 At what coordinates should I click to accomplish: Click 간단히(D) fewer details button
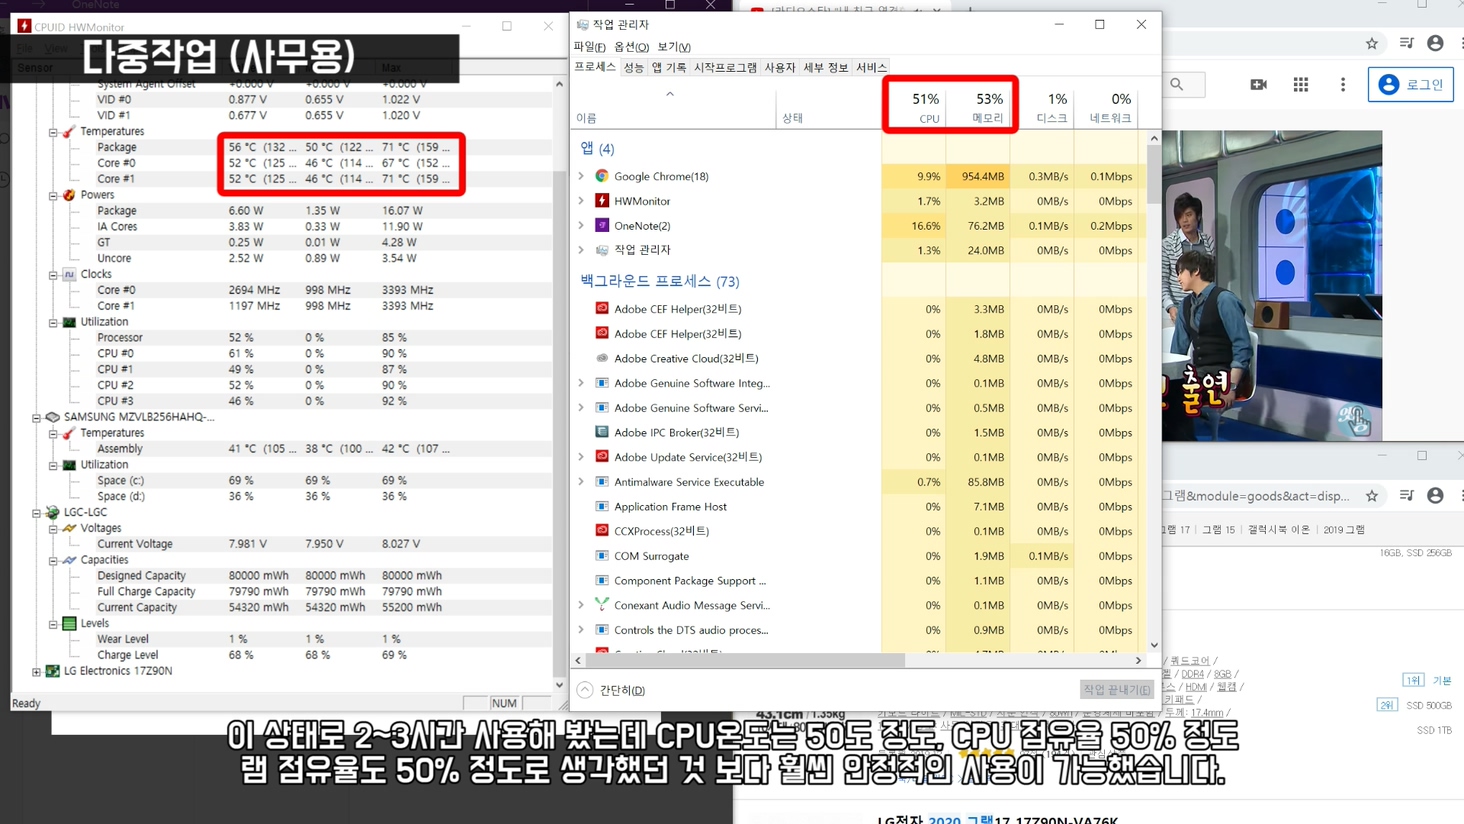coord(611,690)
